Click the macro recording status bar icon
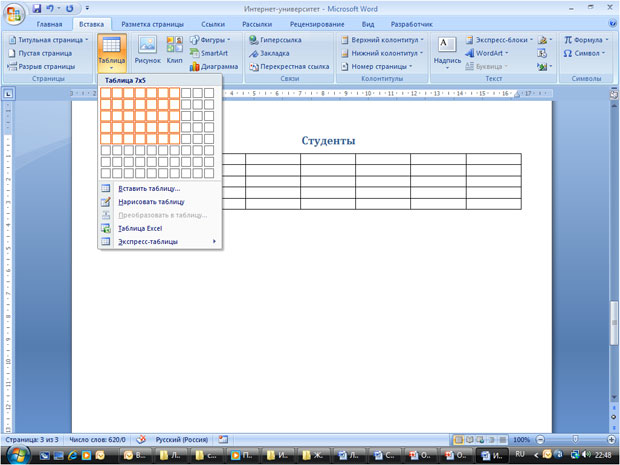620x465 pixels. (223, 439)
